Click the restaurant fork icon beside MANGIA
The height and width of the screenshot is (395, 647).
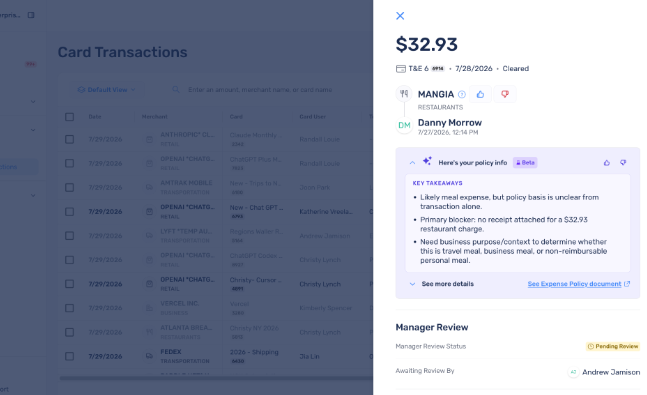(x=404, y=94)
